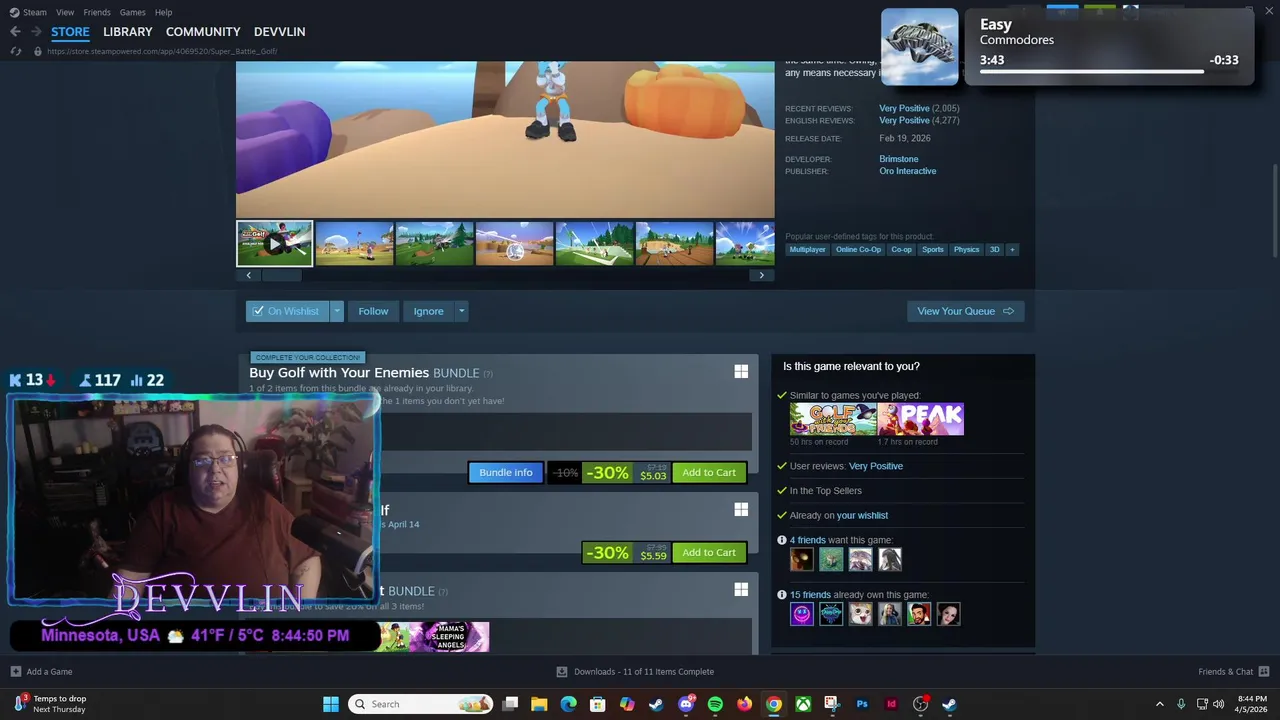Click the Add a Game plus icon

click(15, 672)
